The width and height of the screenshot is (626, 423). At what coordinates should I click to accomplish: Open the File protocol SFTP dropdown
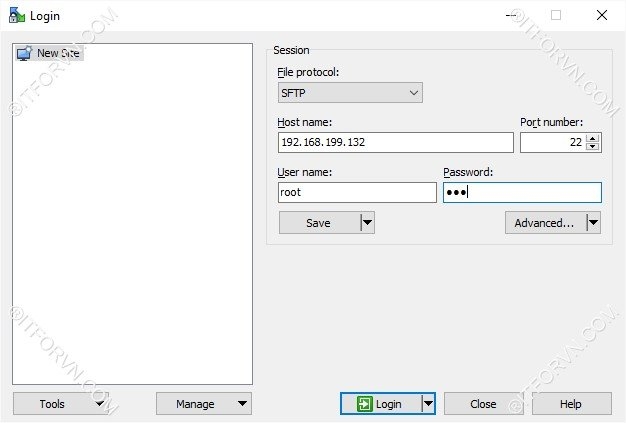pos(350,93)
